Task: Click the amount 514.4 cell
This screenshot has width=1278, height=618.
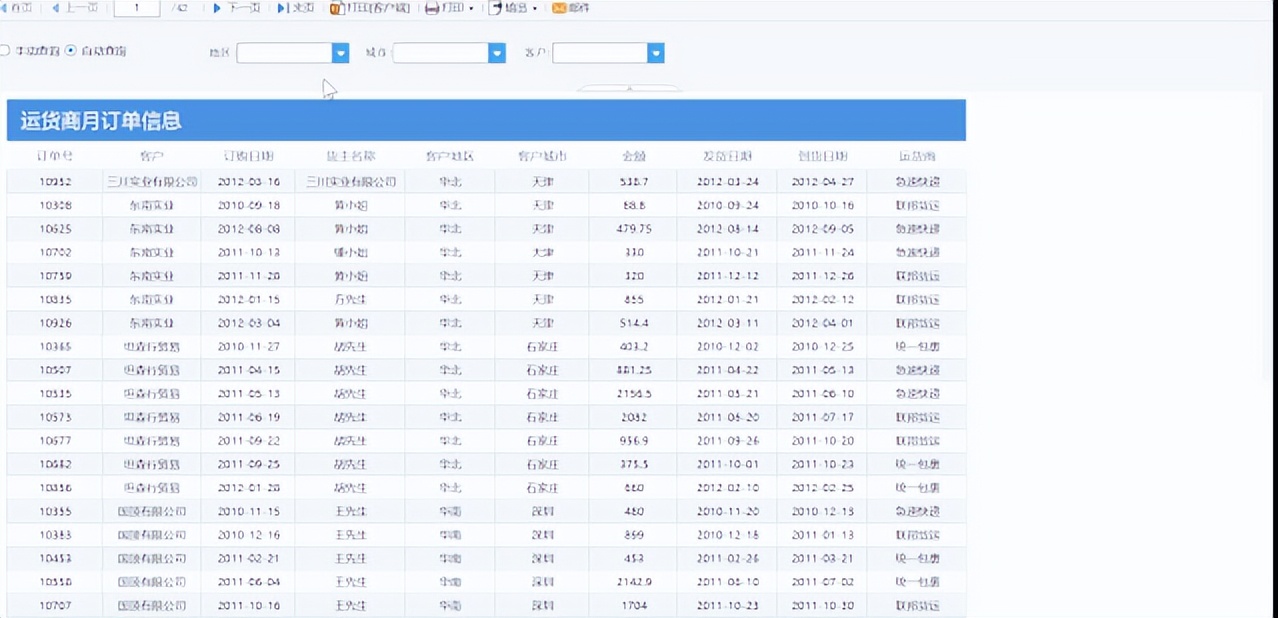Action: click(634, 323)
